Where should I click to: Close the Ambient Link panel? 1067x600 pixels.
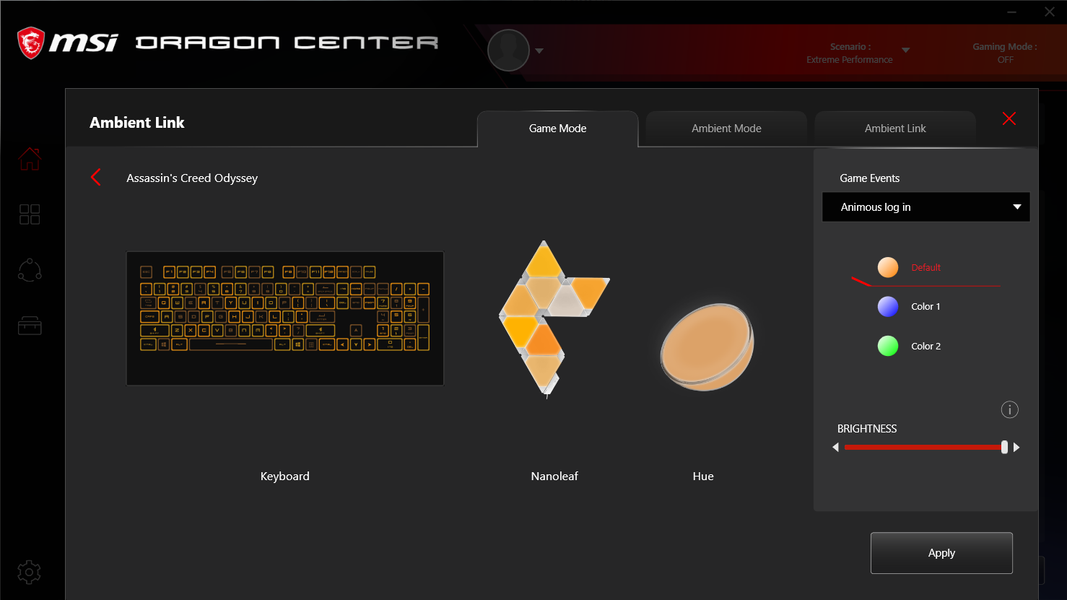coord(1009,118)
